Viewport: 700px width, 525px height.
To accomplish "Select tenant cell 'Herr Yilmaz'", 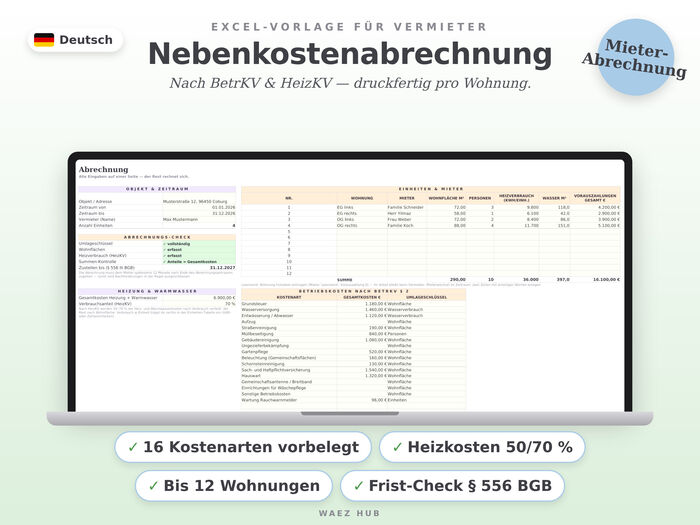I will pyautogui.click(x=406, y=213).
